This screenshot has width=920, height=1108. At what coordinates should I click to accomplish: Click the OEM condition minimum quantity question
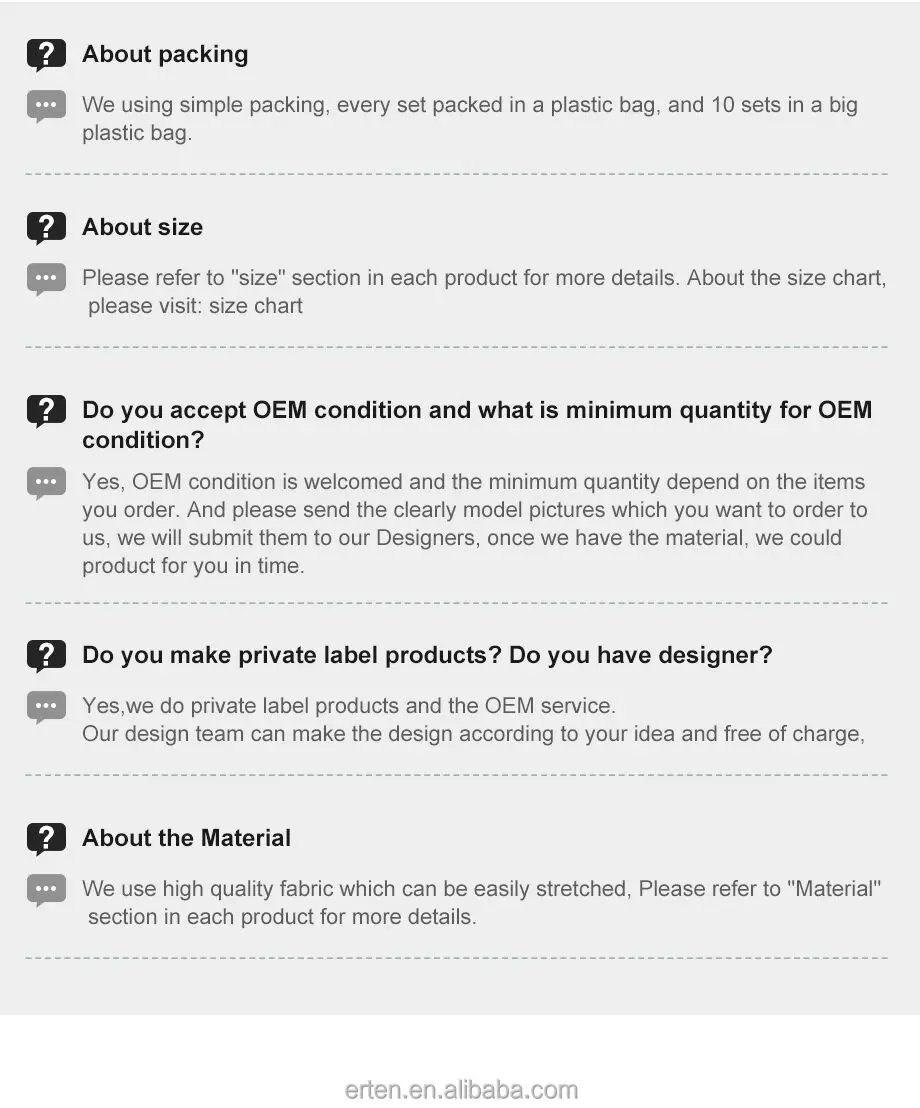(x=477, y=425)
